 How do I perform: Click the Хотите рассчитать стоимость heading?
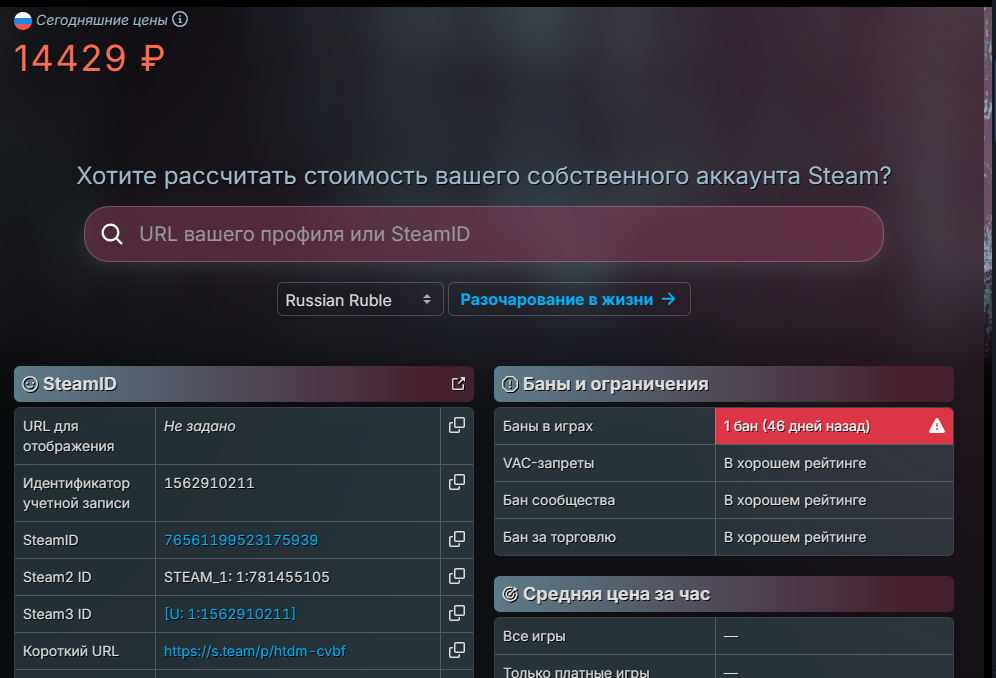pyautogui.click(x=484, y=175)
